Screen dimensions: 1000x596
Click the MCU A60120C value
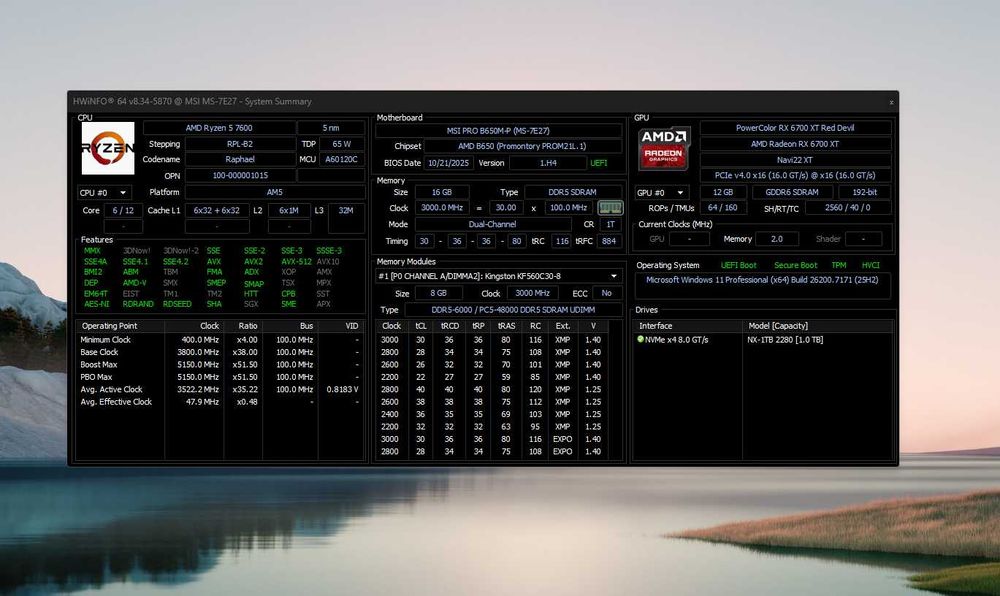(x=342, y=159)
